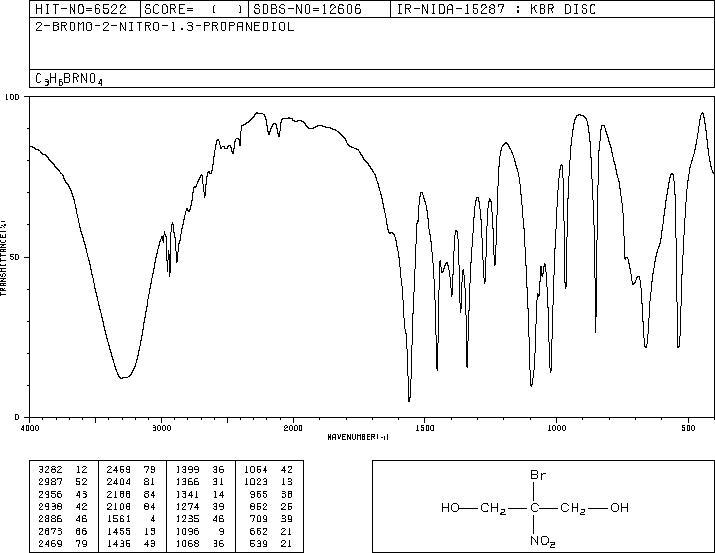Click the broad O-H band minimum near 3282

pyautogui.click(x=123, y=377)
